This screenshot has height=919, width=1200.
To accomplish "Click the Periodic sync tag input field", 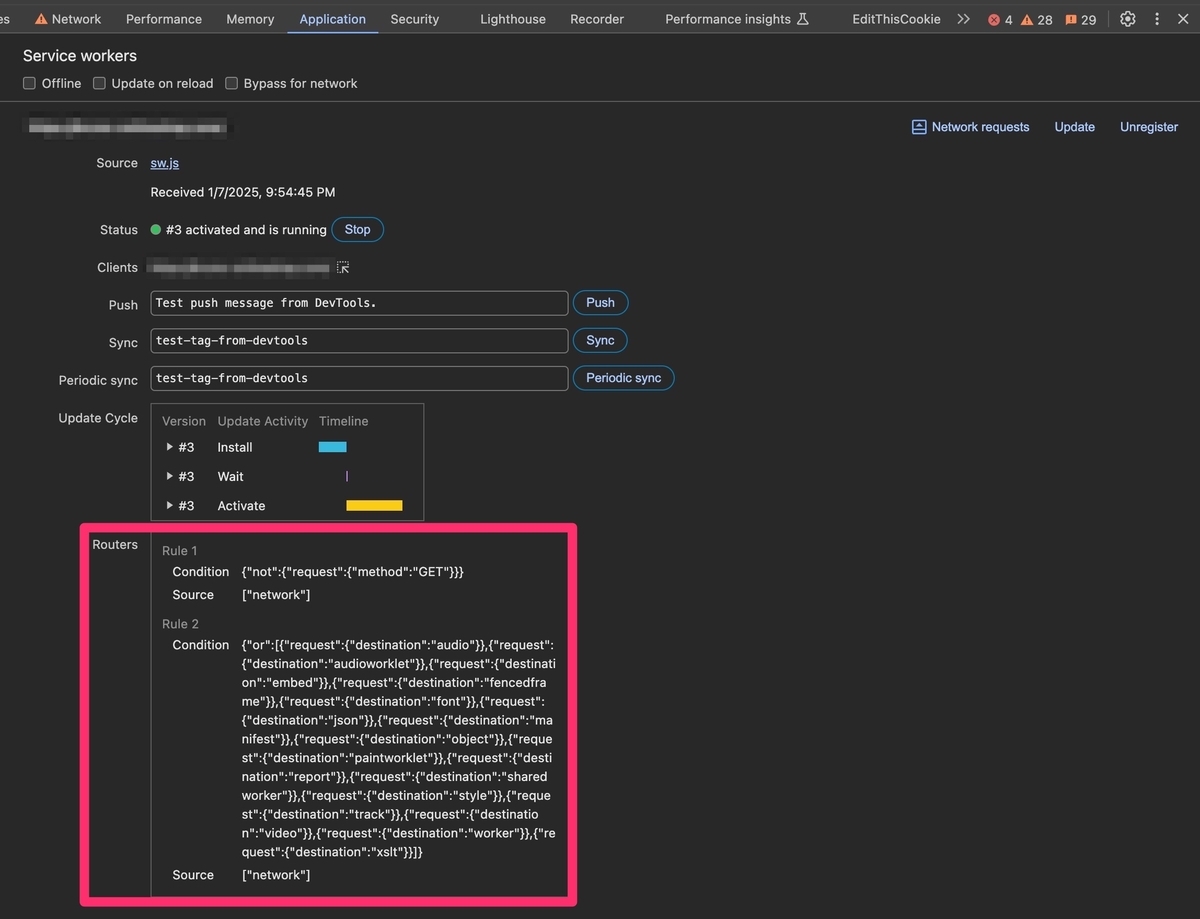I will point(359,378).
